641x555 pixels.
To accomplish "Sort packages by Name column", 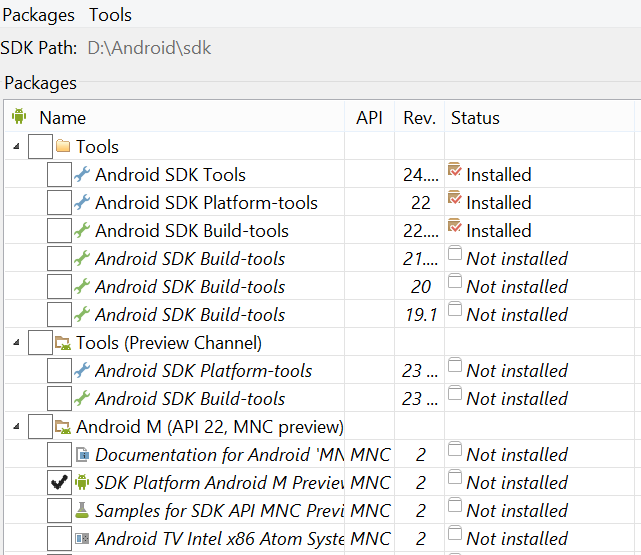I will [63, 118].
